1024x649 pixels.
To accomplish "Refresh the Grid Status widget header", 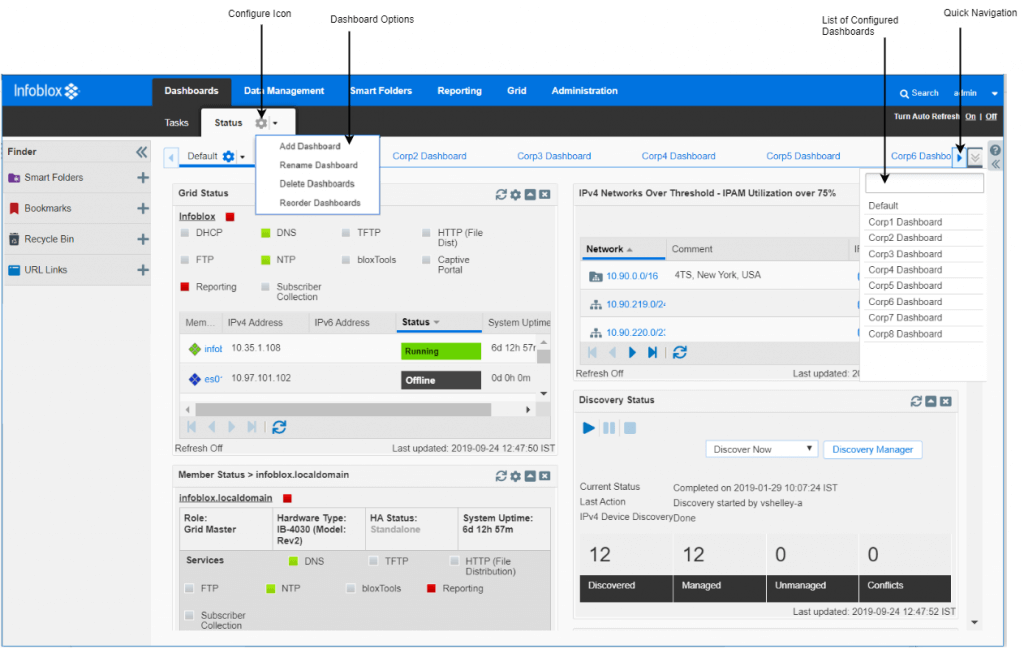I will click(x=501, y=195).
